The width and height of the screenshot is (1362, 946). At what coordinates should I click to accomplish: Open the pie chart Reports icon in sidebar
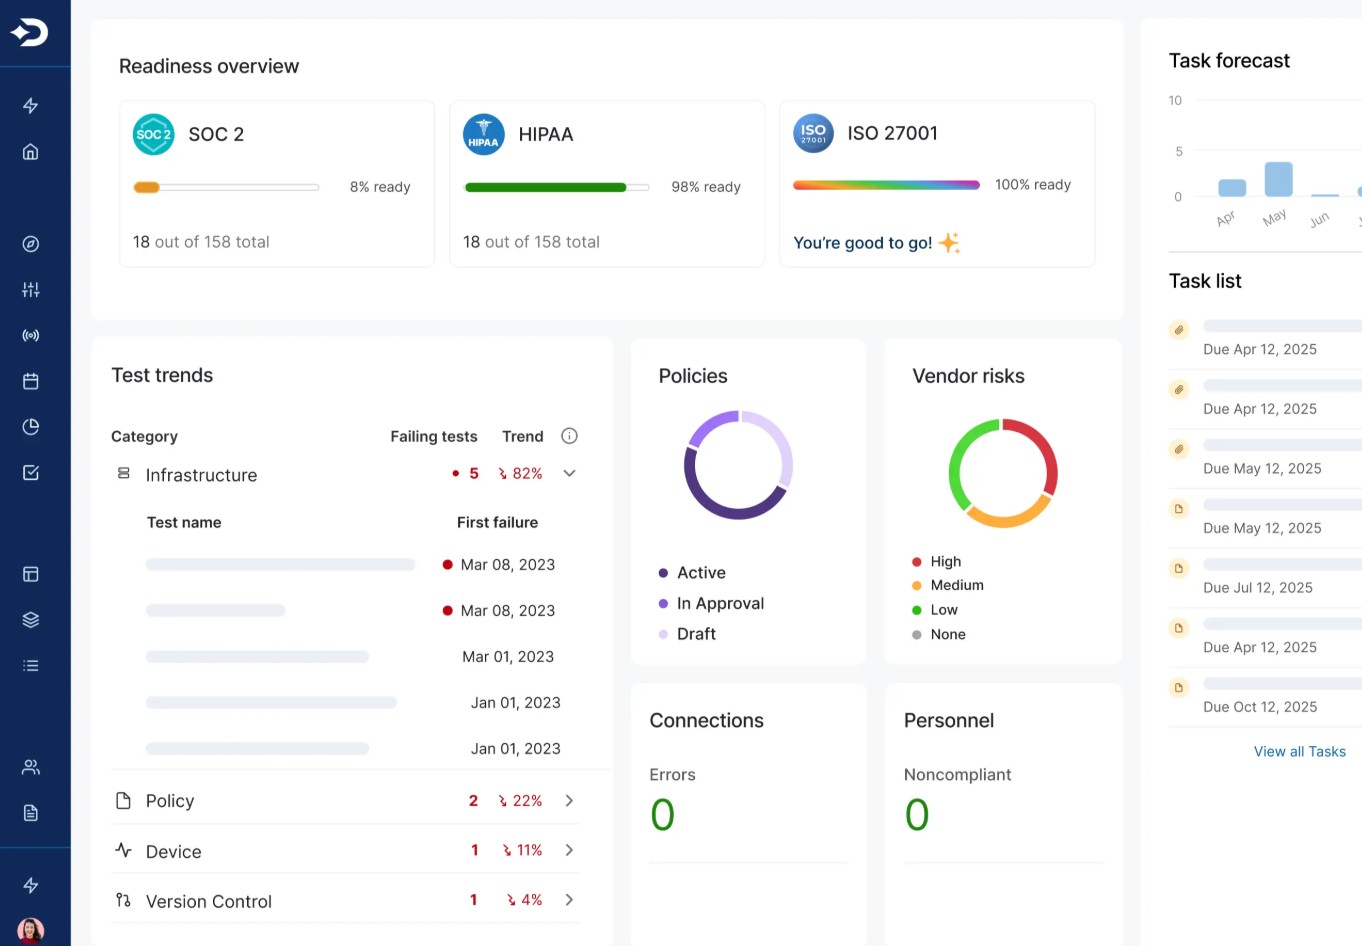tap(30, 426)
